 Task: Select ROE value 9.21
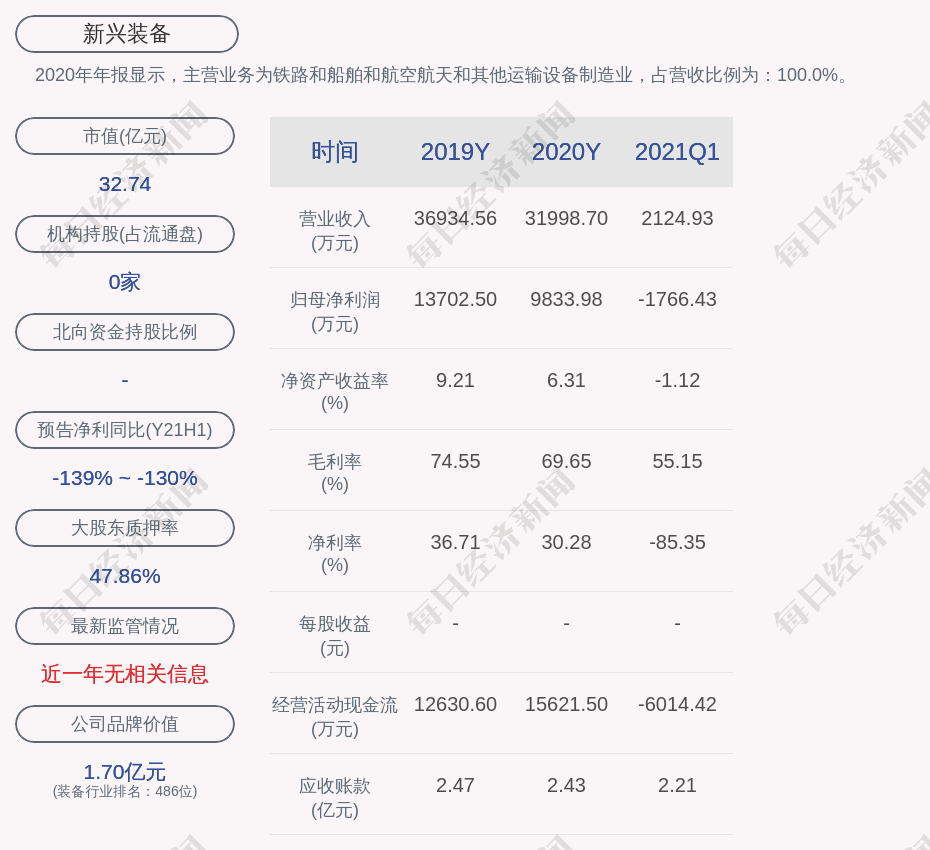[455, 380]
